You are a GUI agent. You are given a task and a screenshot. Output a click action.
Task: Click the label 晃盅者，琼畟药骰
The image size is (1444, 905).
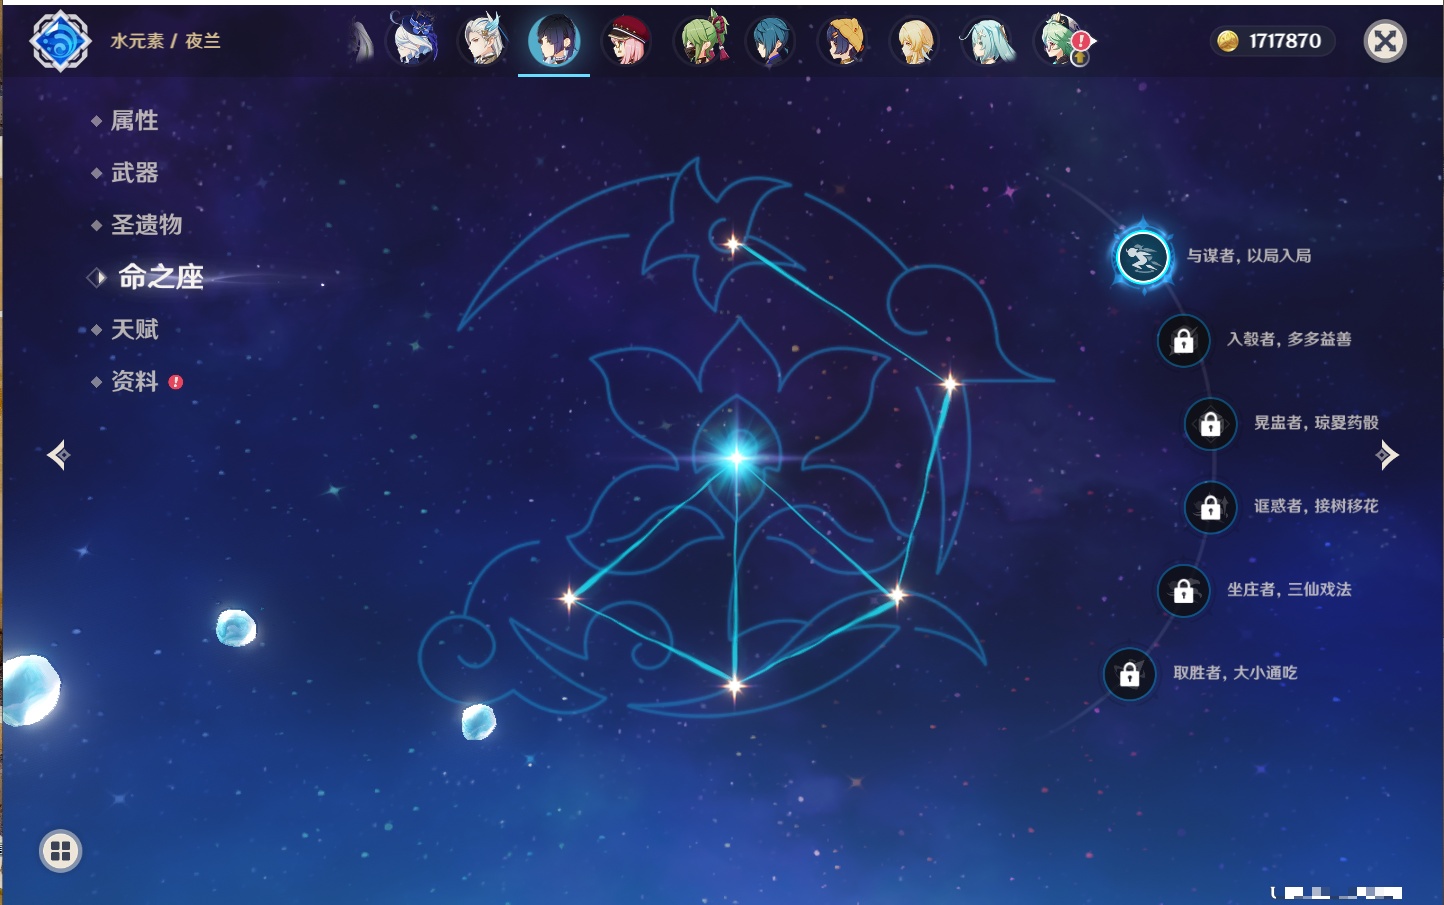tap(1316, 422)
